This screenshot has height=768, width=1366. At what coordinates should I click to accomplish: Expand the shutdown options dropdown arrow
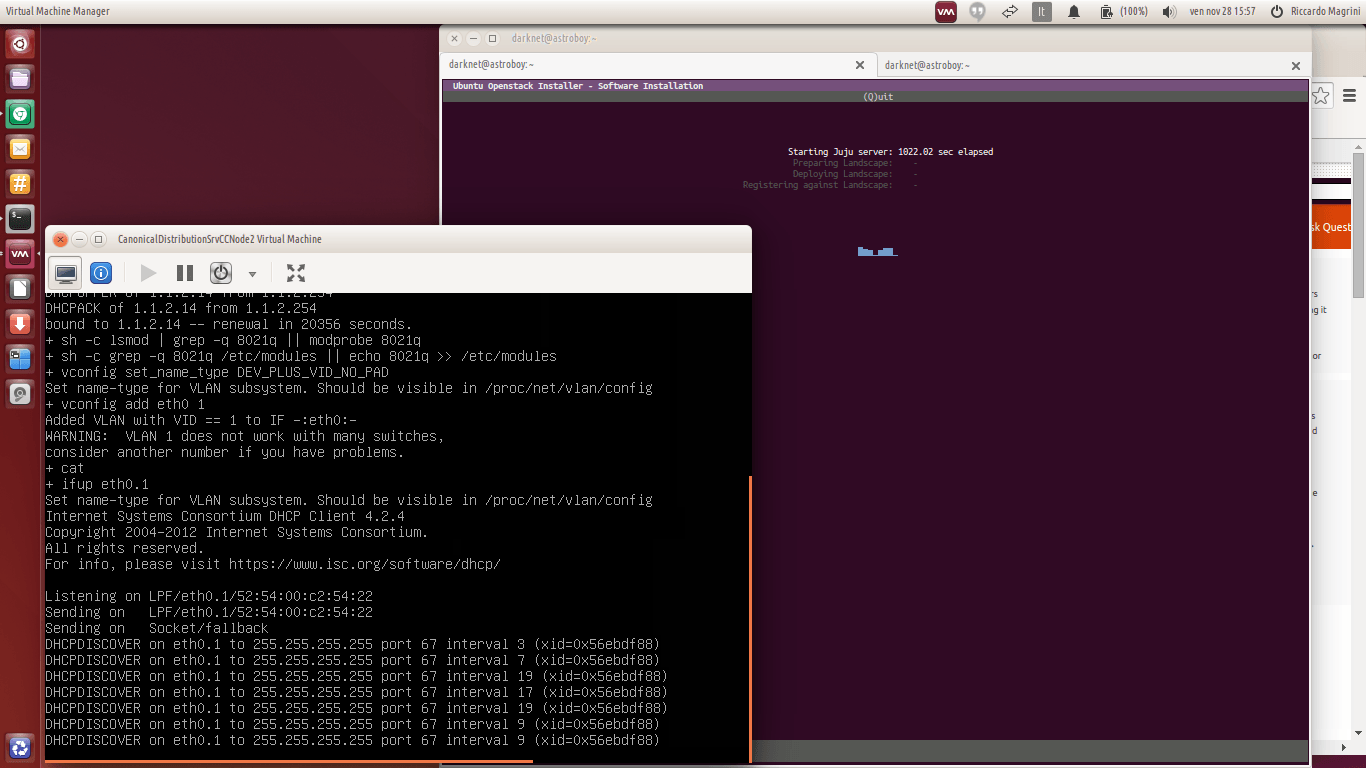pyautogui.click(x=252, y=274)
